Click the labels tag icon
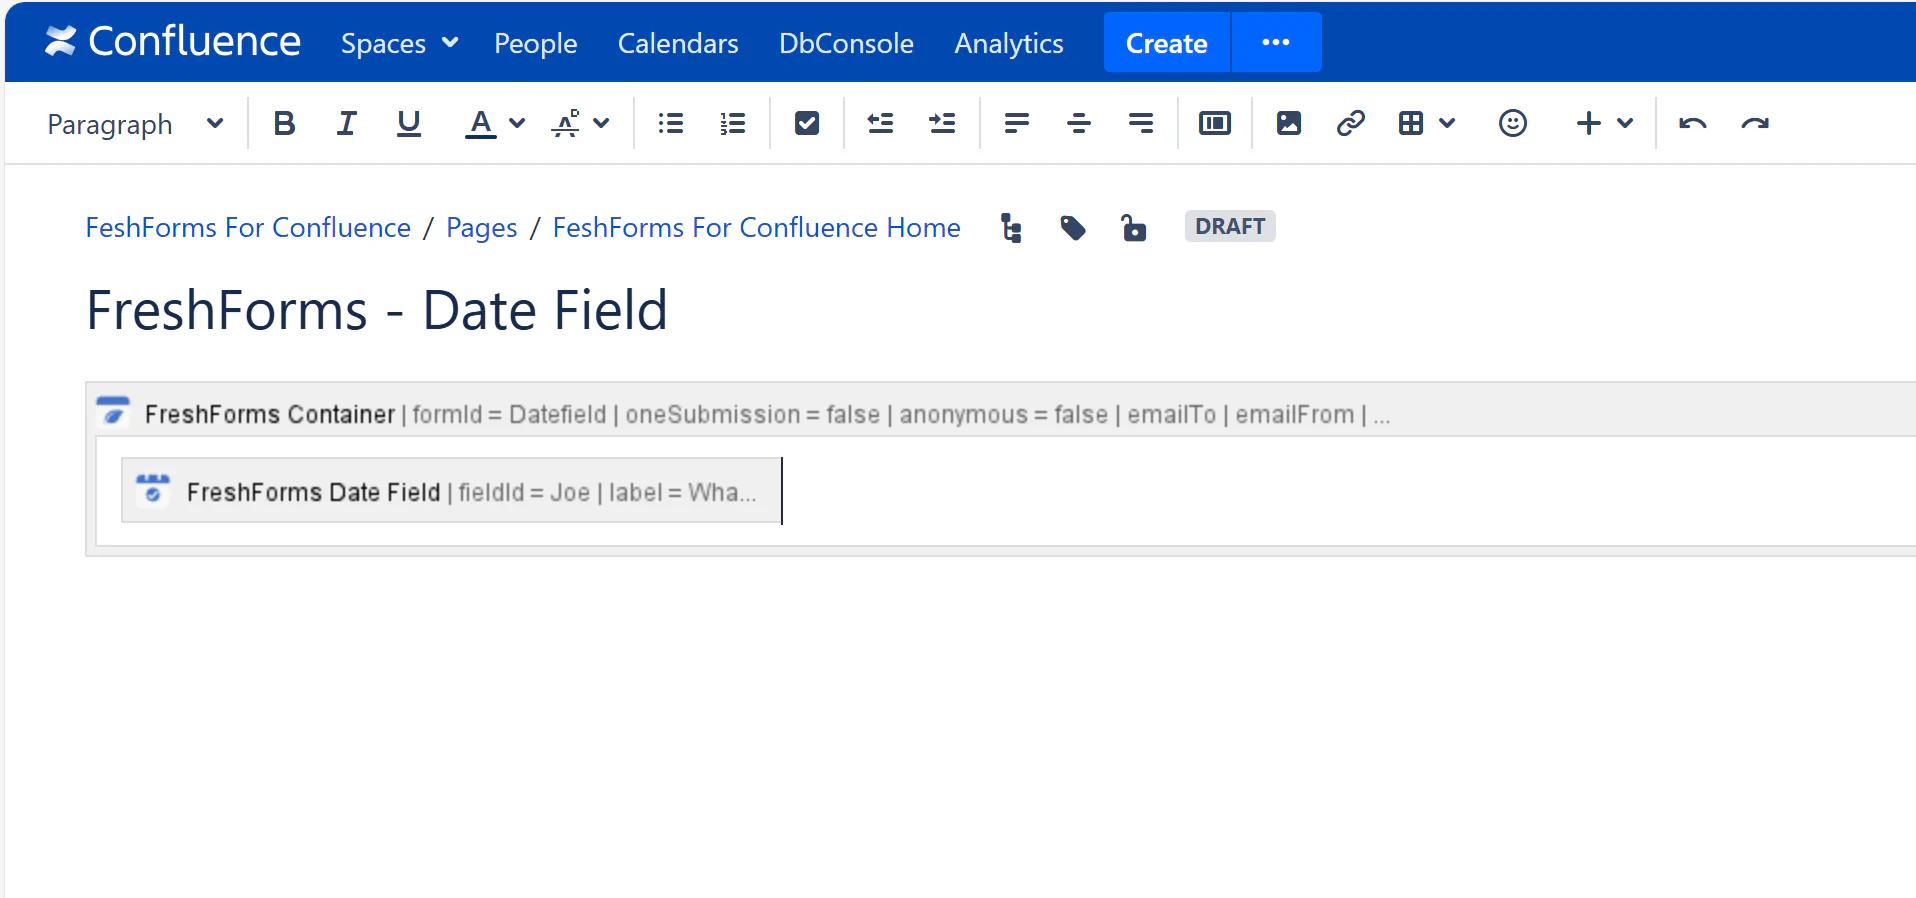This screenshot has height=898, width=1916. [1072, 228]
